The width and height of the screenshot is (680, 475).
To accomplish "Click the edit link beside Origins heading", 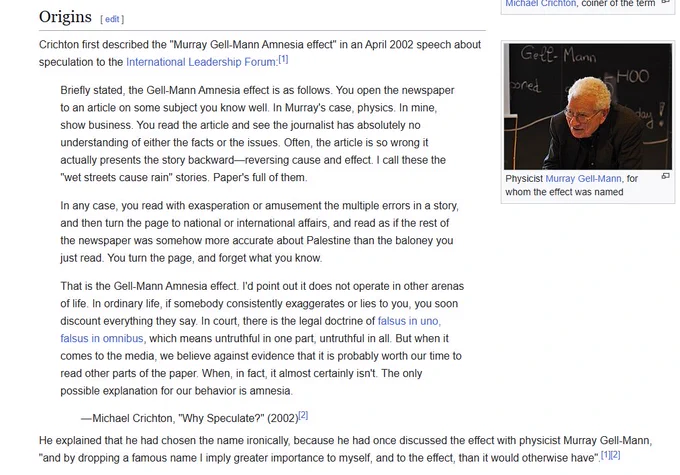I will click(112, 19).
